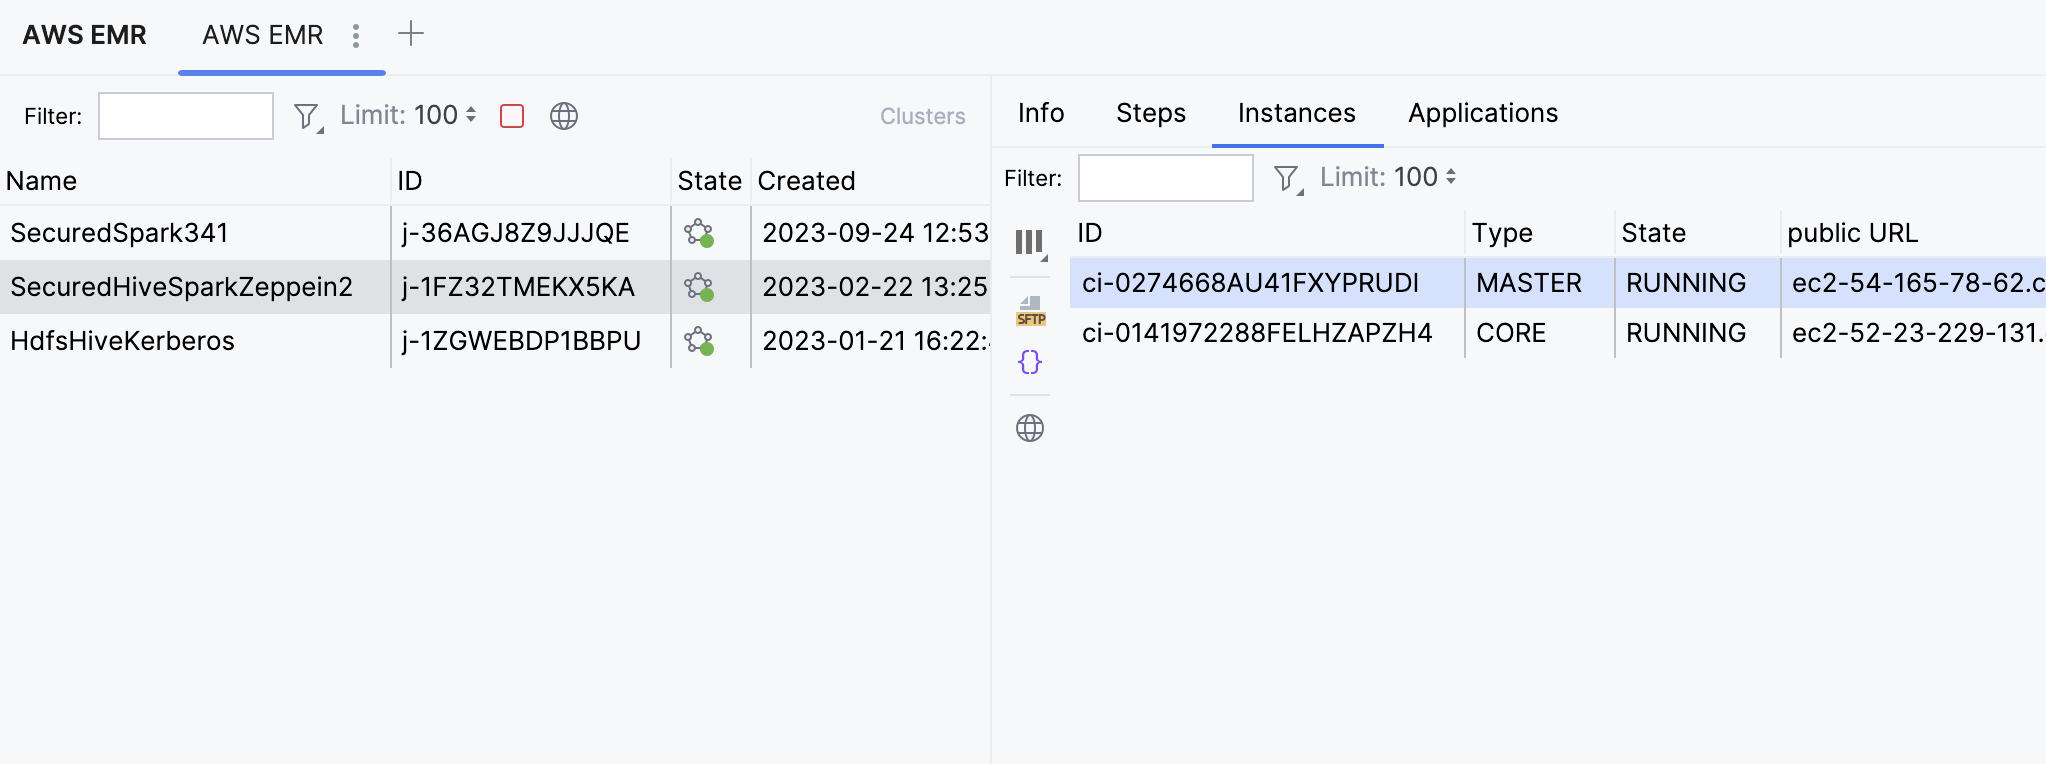Screen dimensions: 2046x764
Task: Open the globe icon beside clusters Limit
Action: coord(564,116)
